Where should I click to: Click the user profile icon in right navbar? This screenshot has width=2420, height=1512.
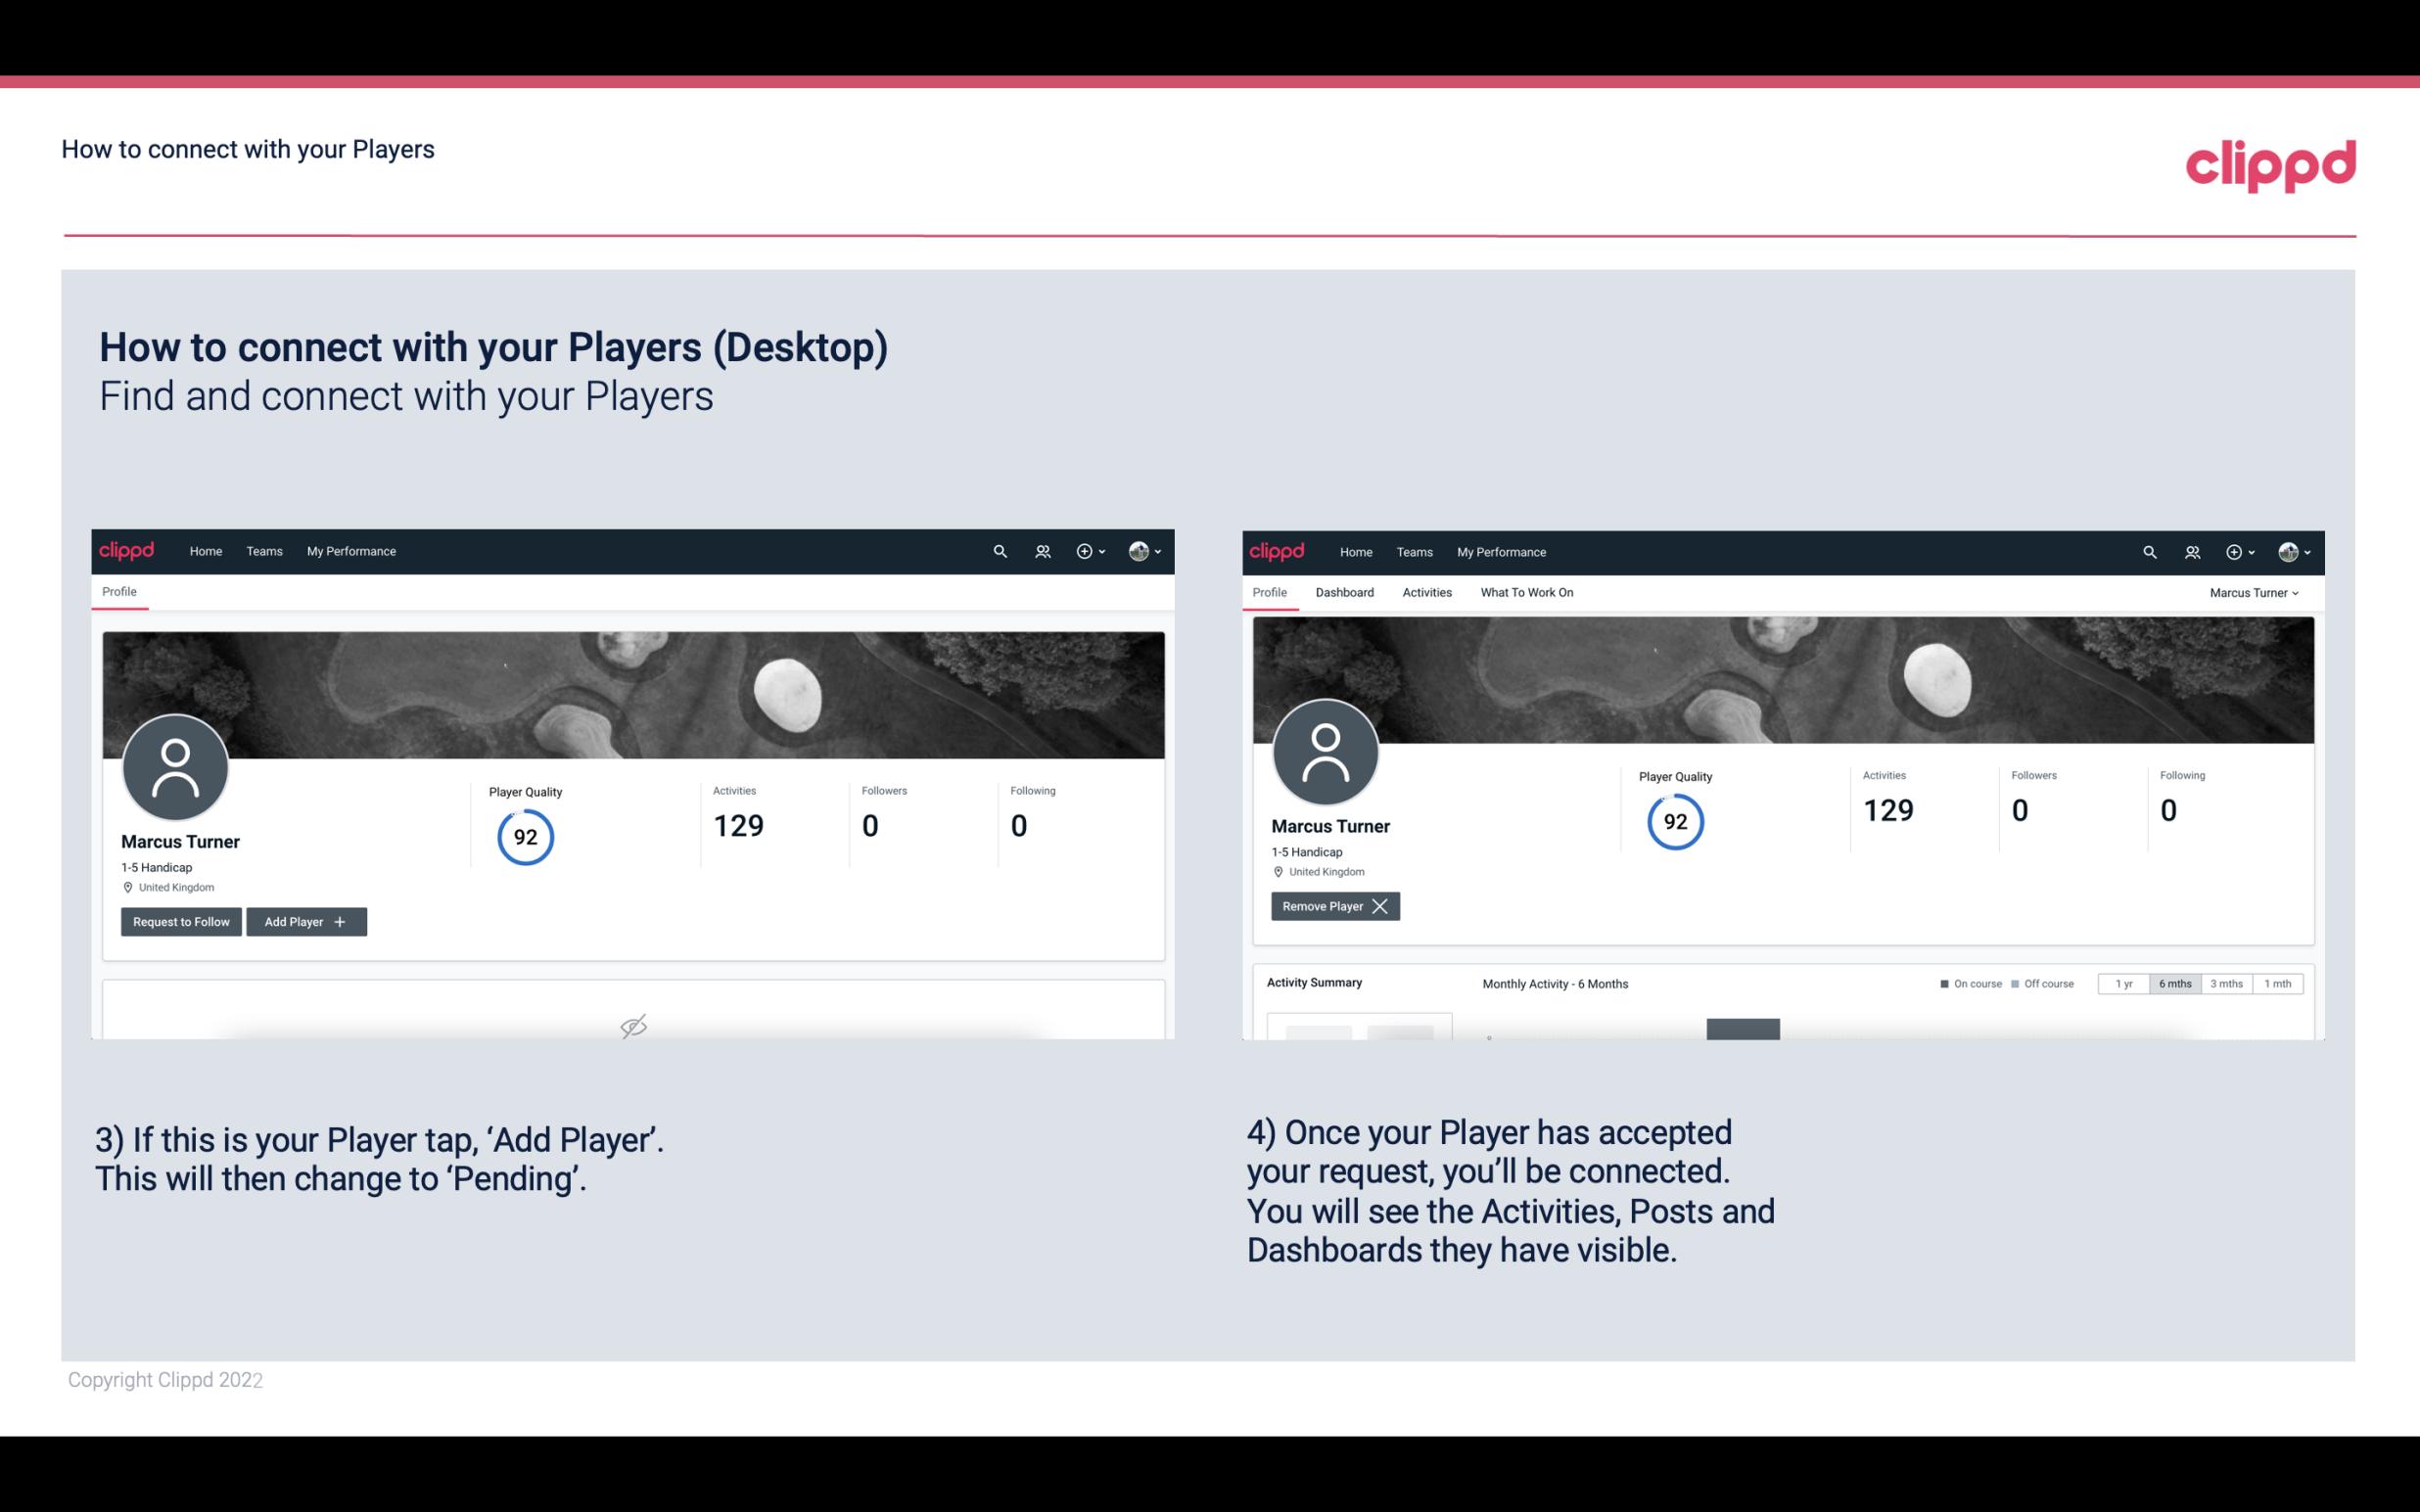pyautogui.click(x=2290, y=550)
